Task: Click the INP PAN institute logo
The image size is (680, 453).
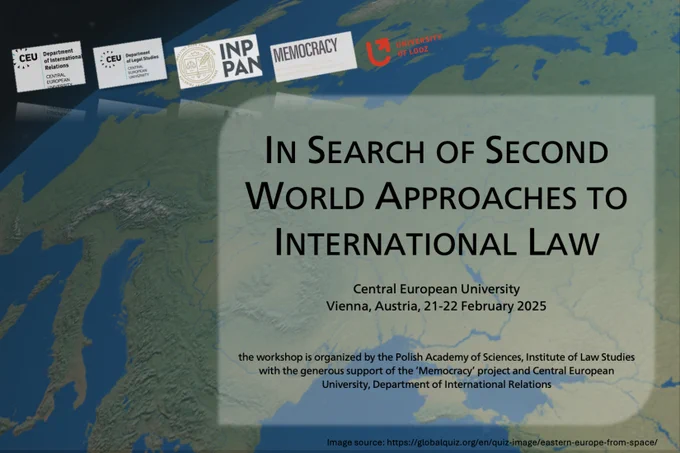Action: pos(218,62)
